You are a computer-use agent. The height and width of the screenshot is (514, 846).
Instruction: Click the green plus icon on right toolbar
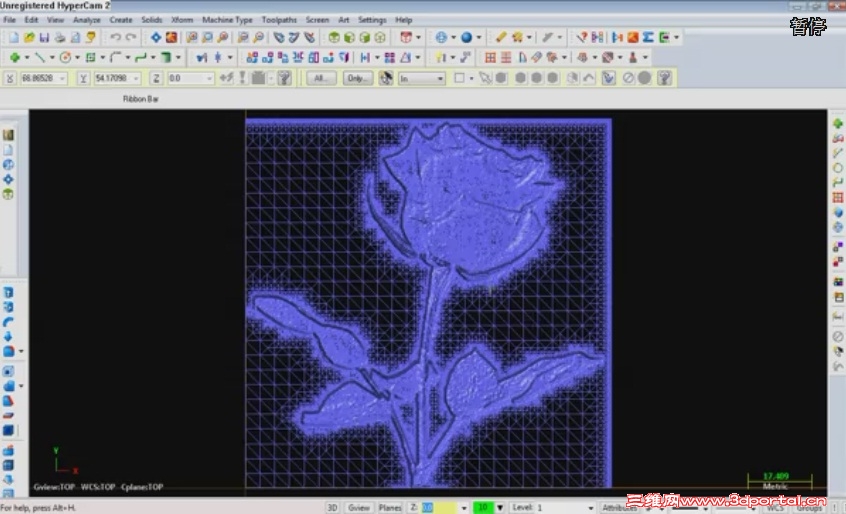tap(838, 124)
